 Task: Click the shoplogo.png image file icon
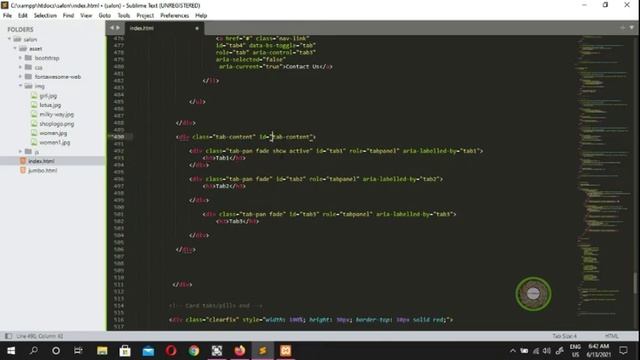34,124
